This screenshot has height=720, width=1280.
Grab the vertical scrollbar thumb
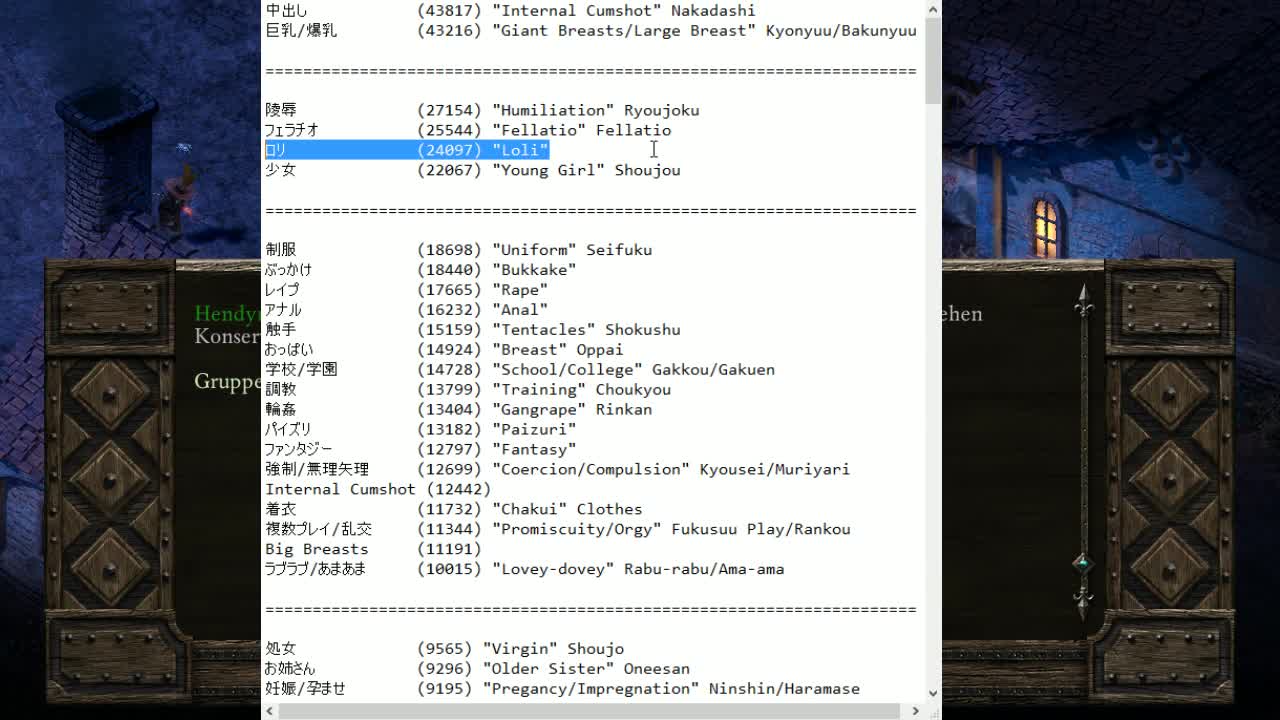pyautogui.click(x=932, y=60)
